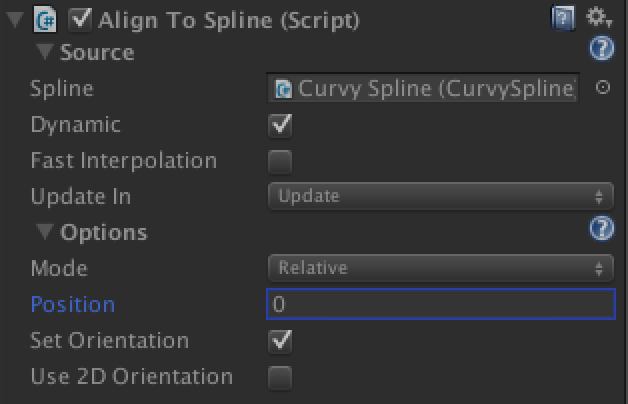Enable the Use 2D Orientation checkbox
The image size is (628, 404).
[x=280, y=377]
